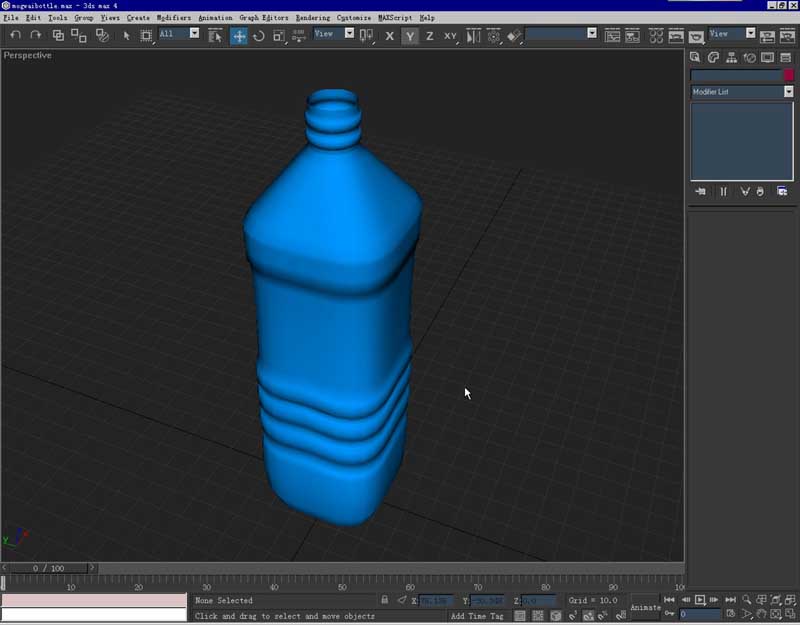Activate the Select and Rotate tool

[259, 36]
